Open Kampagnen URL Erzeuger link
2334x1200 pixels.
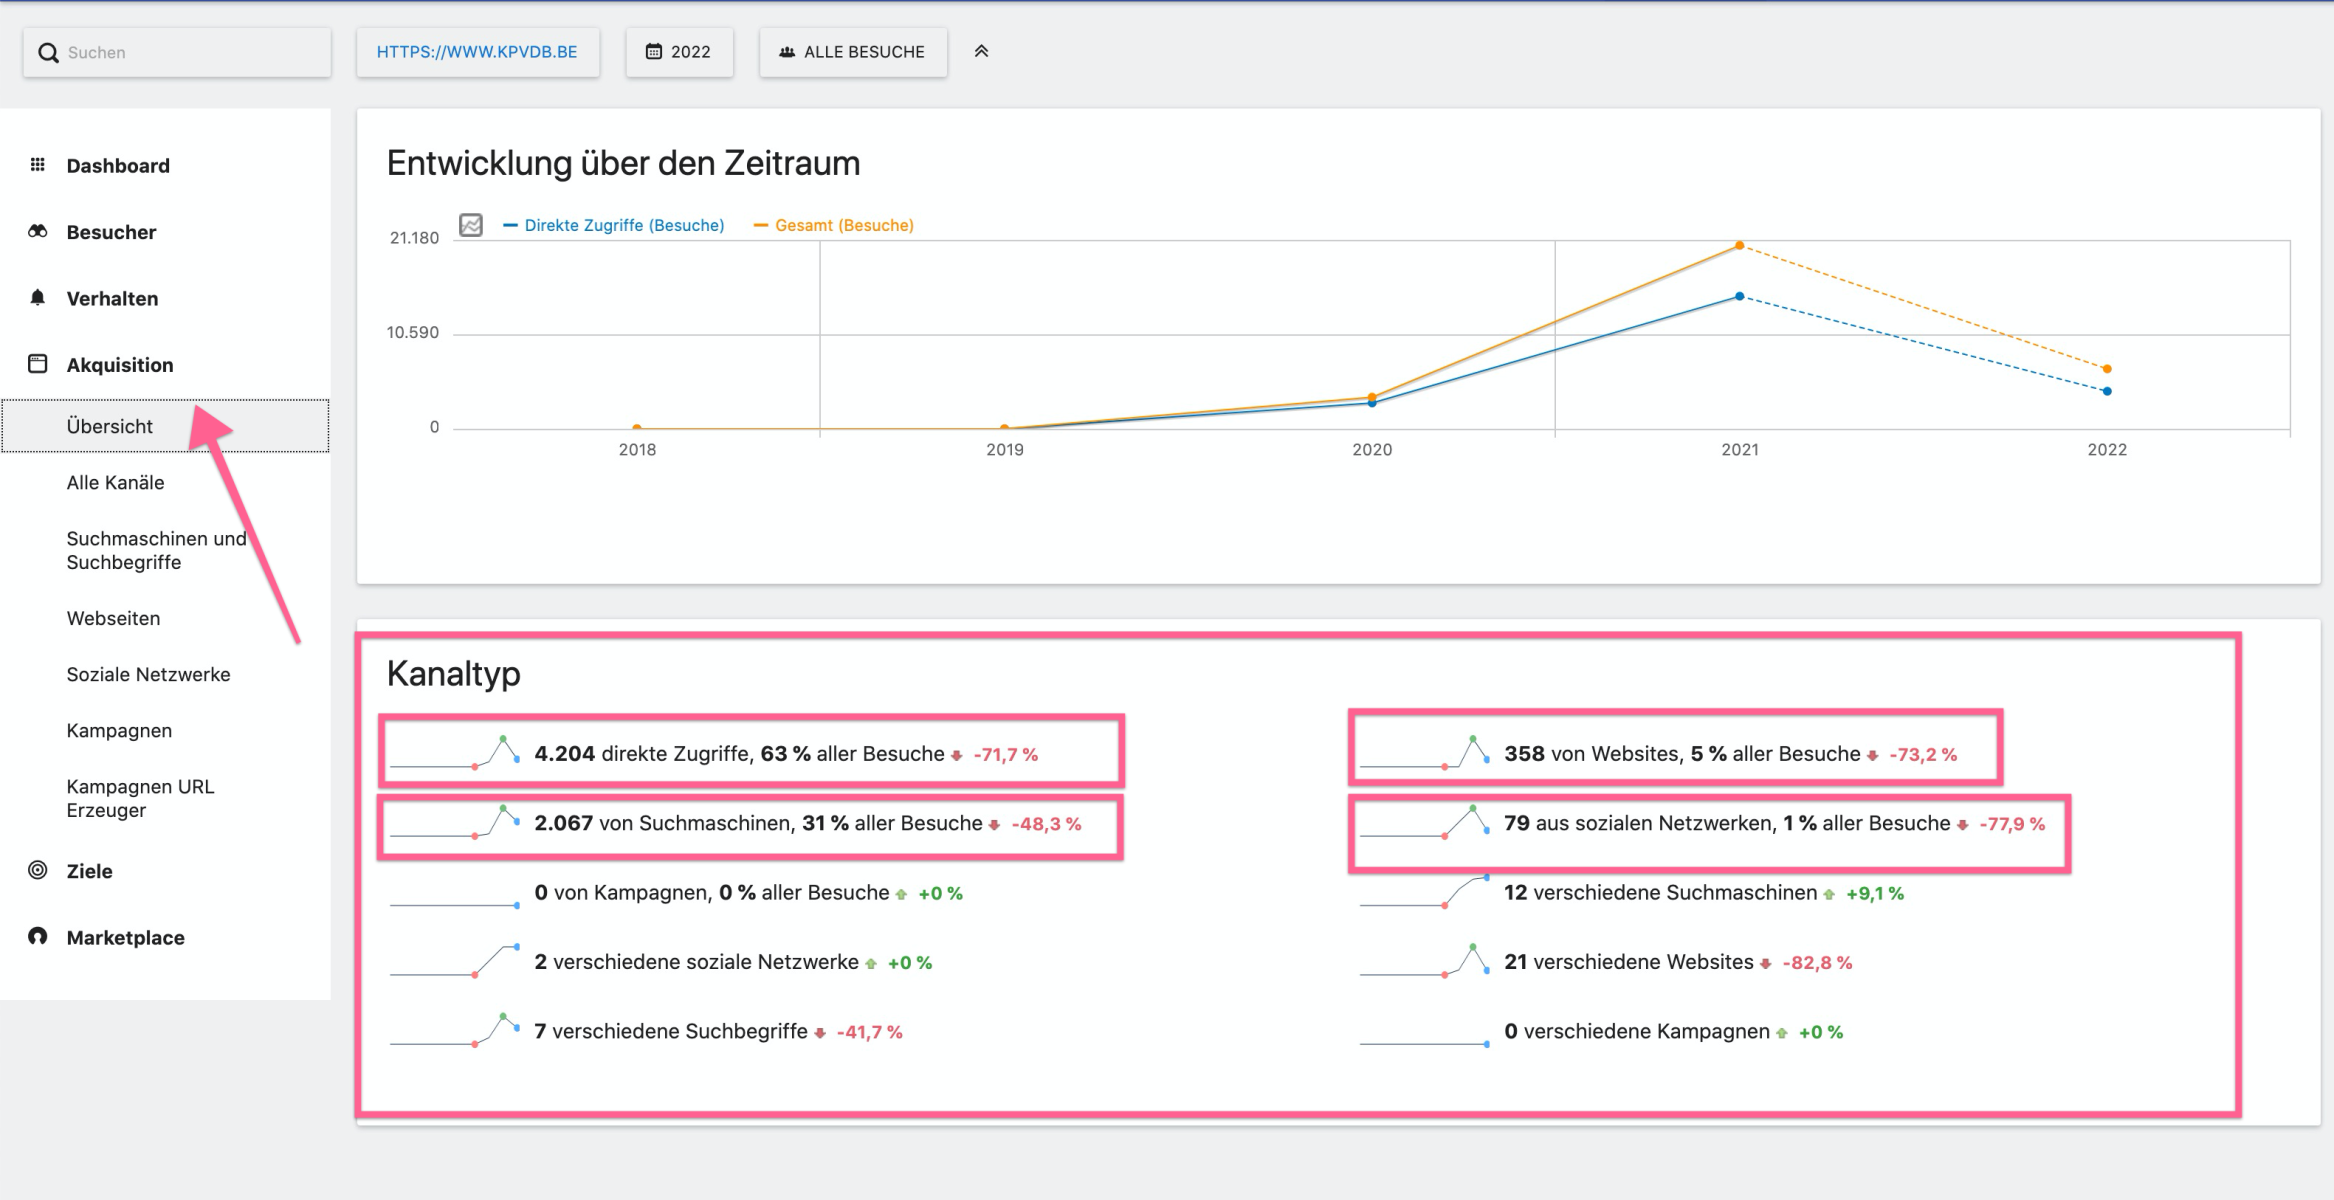140,799
